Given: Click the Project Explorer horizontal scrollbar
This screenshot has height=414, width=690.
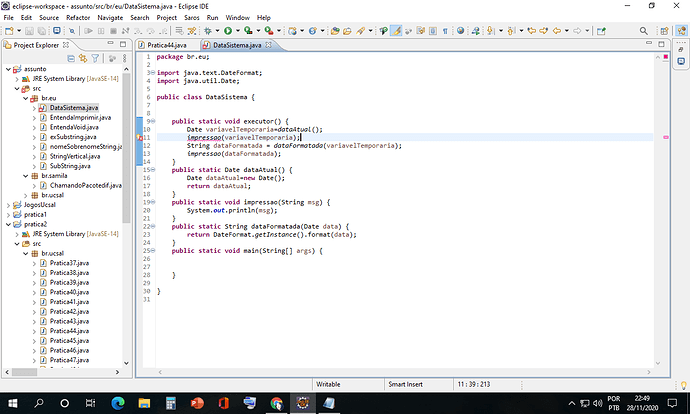Looking at the screenshot, I should (x=24, y=372).
